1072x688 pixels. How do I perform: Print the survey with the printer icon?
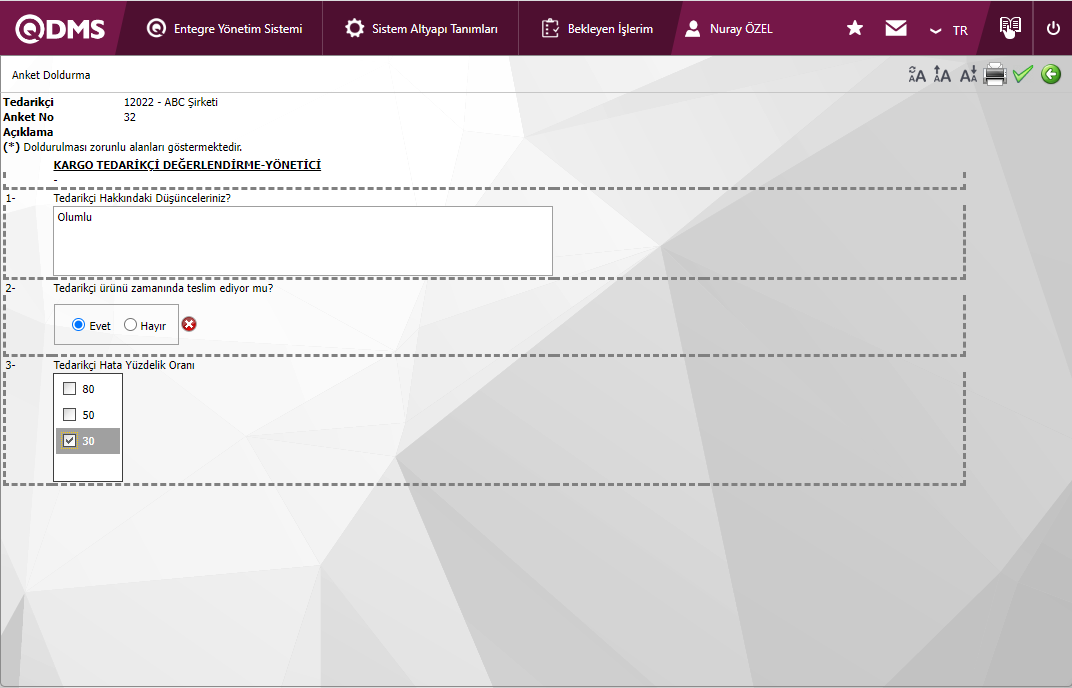coord(995,74)
